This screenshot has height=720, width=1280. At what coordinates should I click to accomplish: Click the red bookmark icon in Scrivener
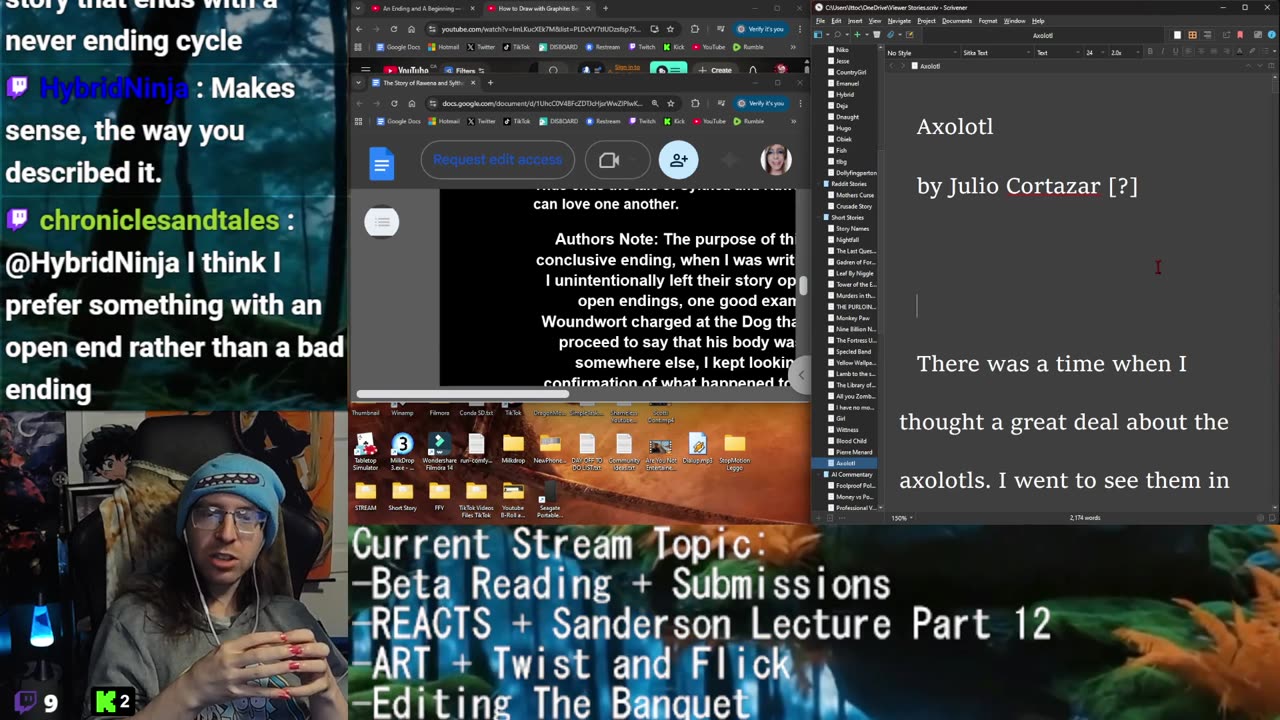[1240, 35]
